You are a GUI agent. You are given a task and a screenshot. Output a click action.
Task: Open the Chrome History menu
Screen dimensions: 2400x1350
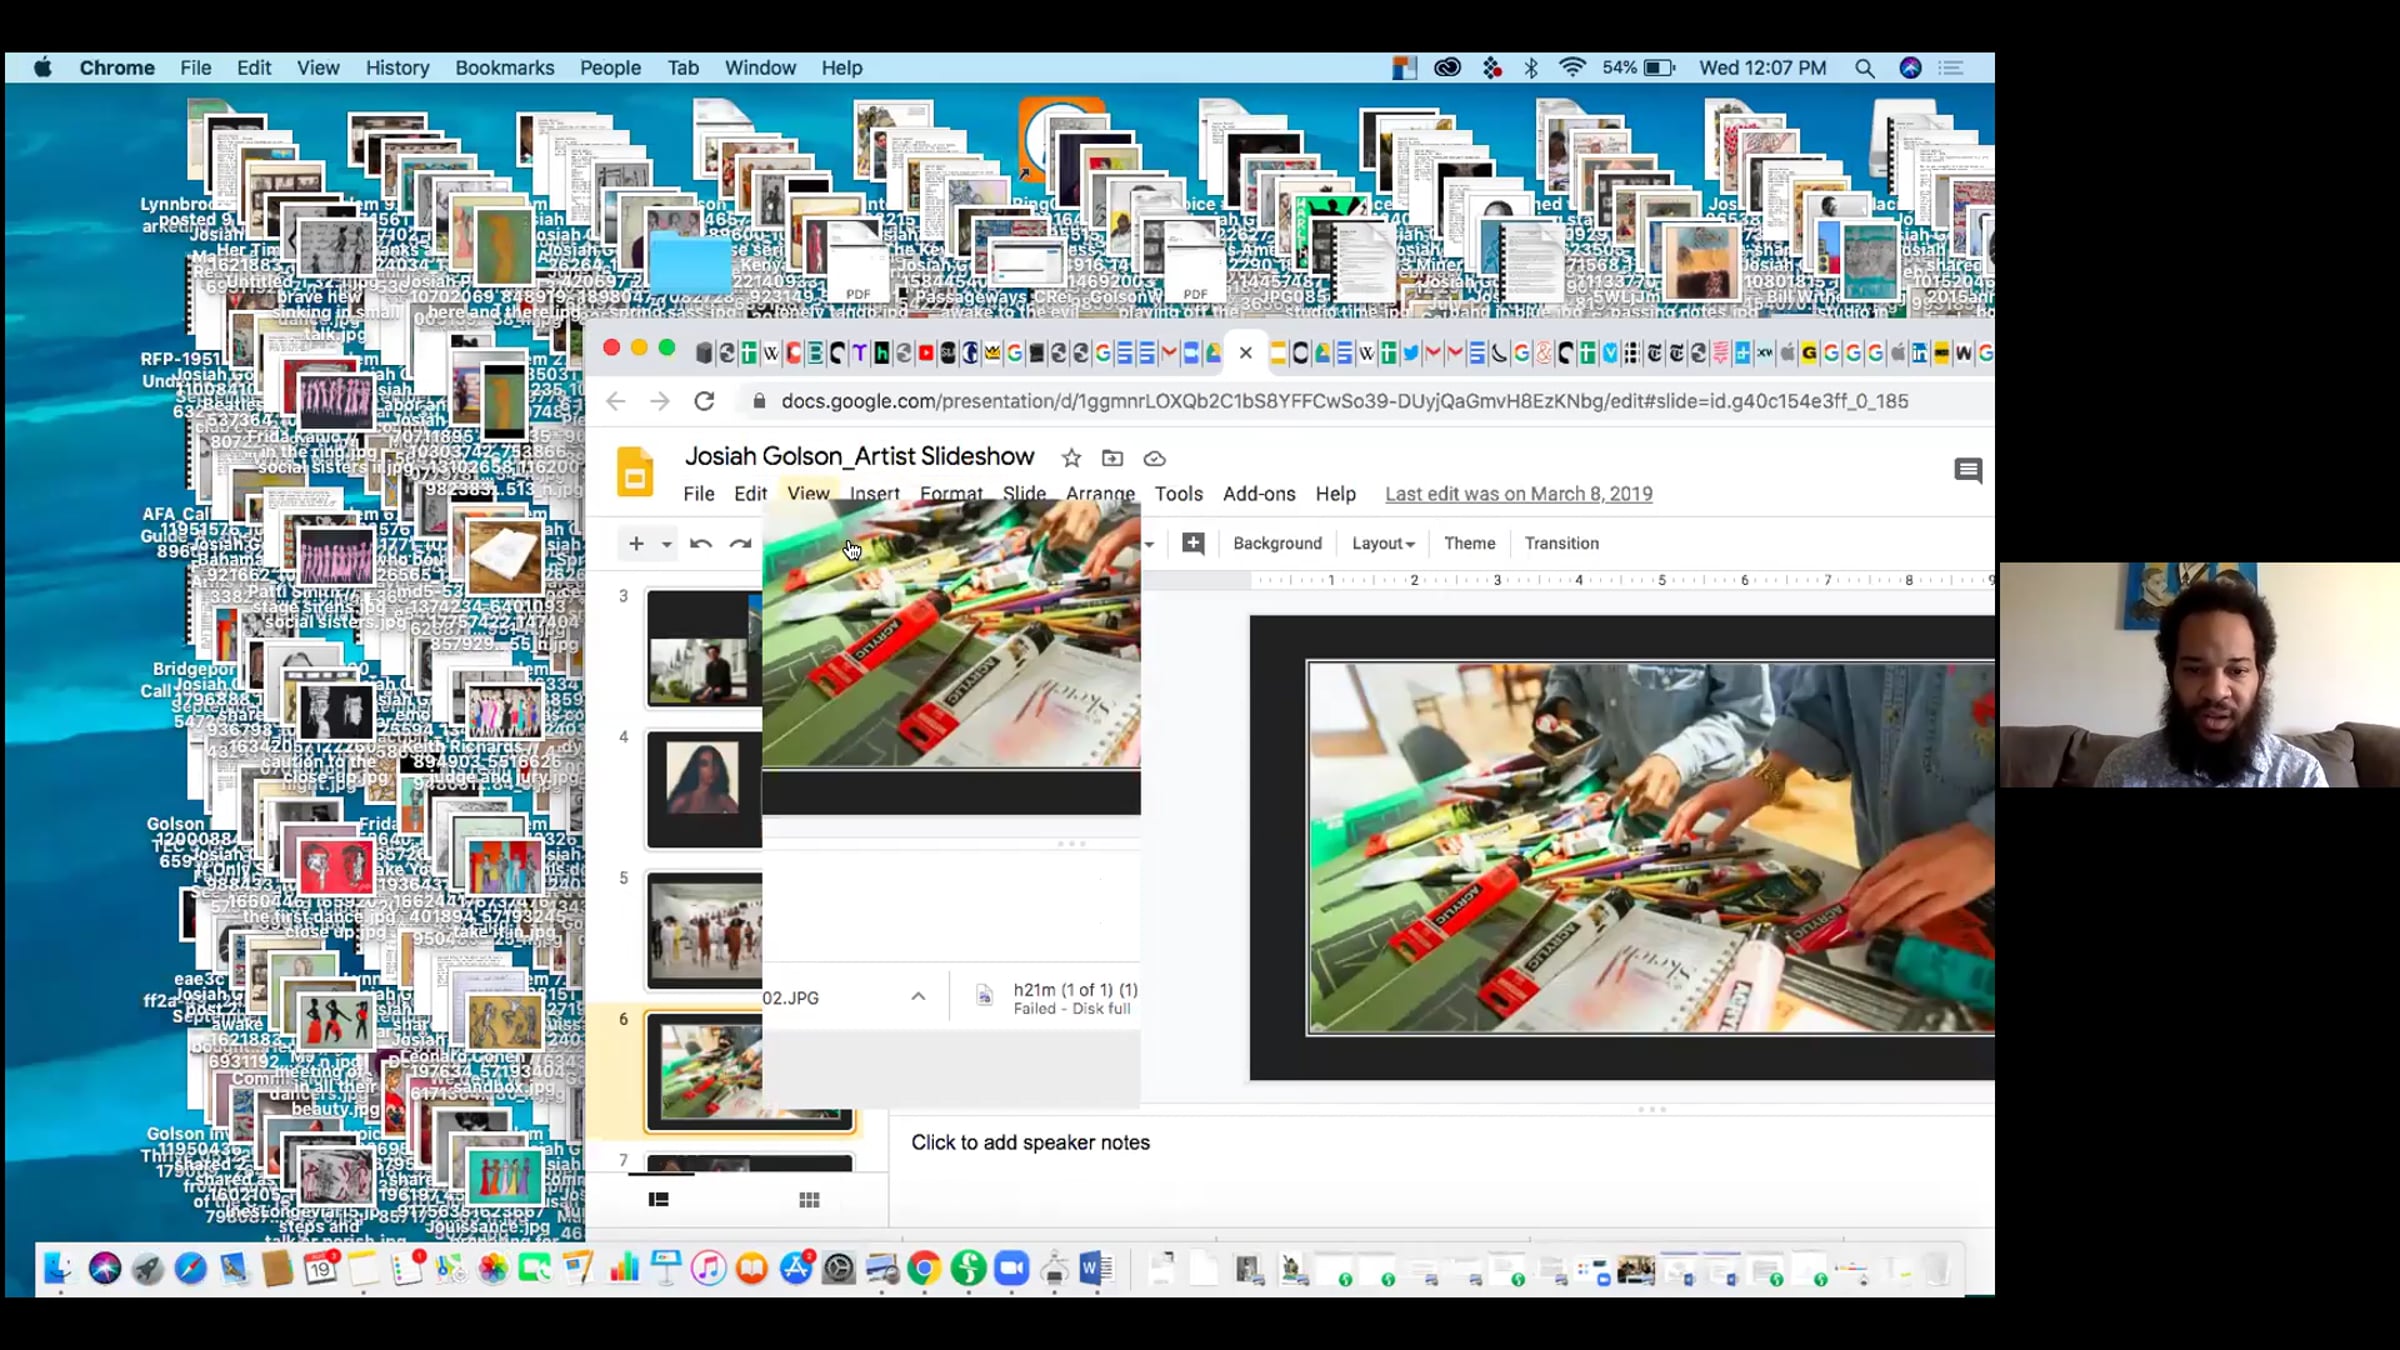tap(397, 68)
